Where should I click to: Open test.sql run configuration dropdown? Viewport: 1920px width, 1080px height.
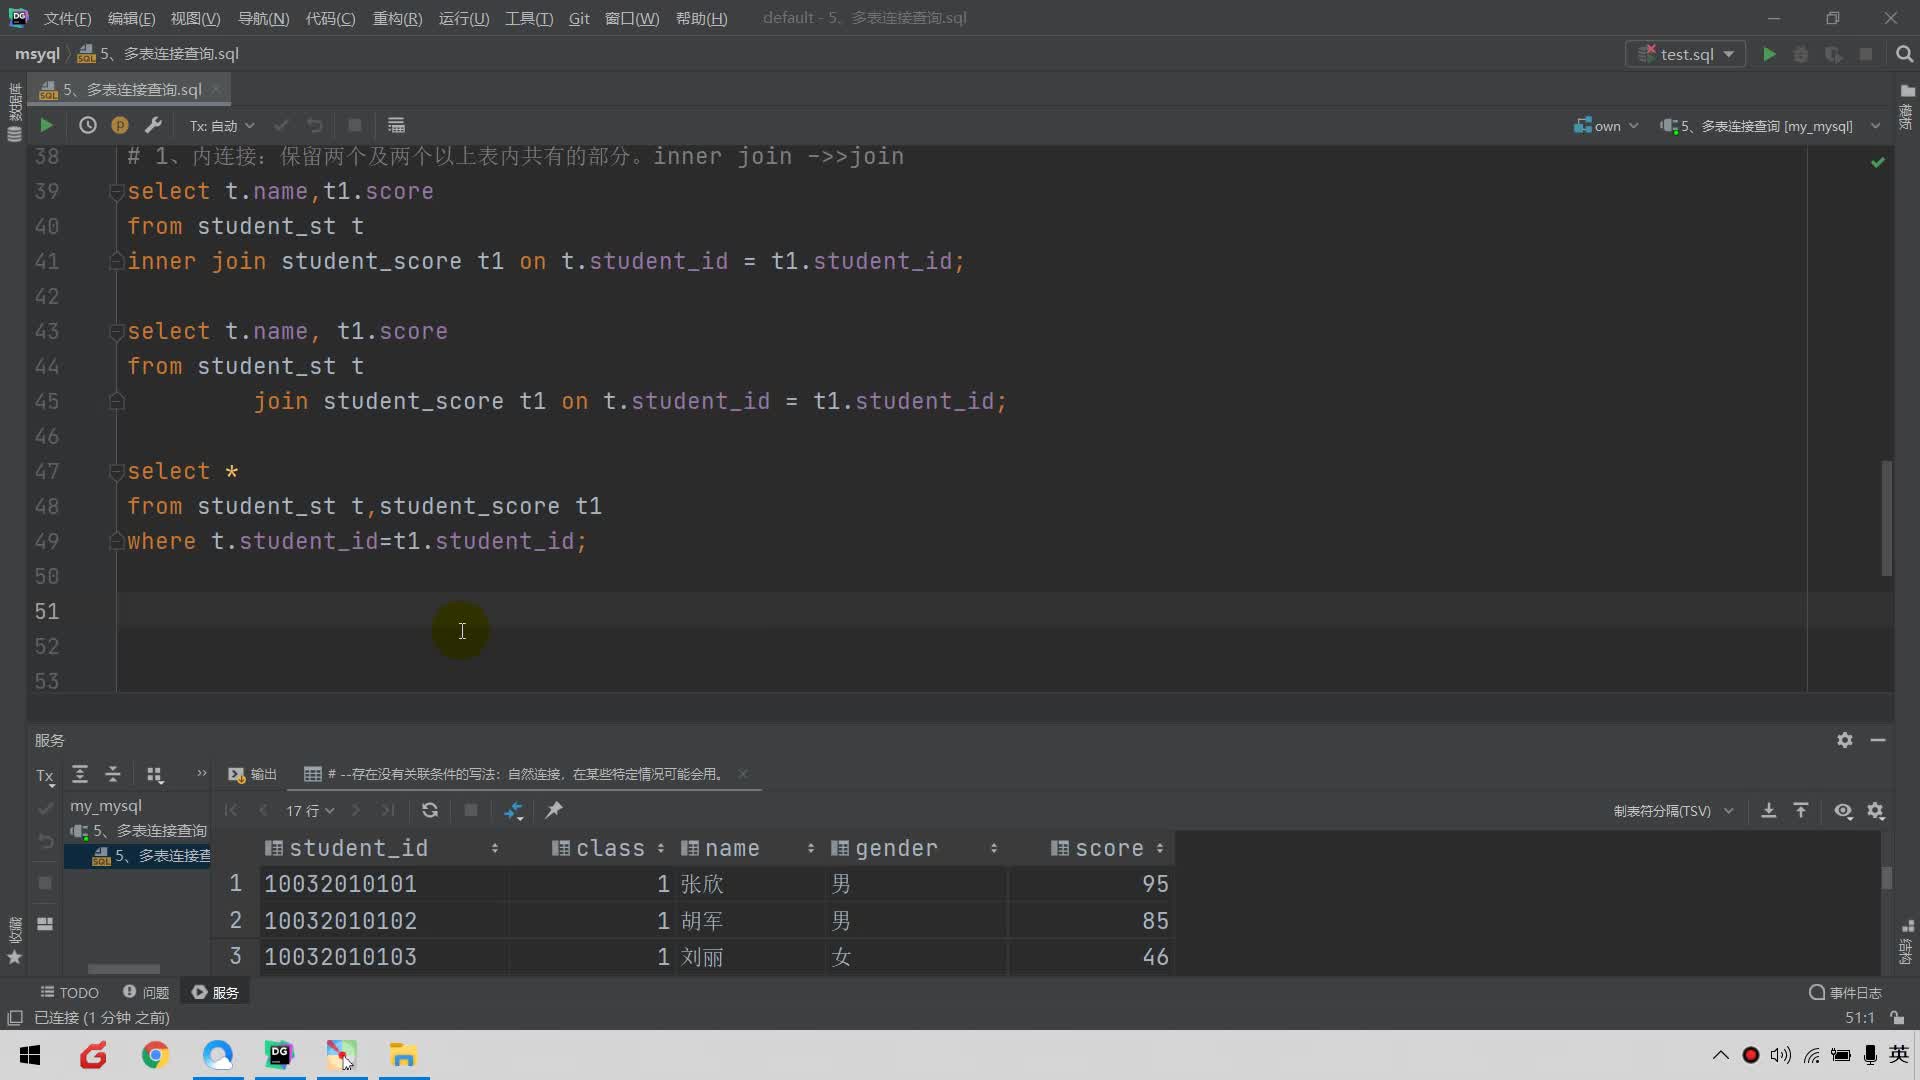coord(1686,54)
